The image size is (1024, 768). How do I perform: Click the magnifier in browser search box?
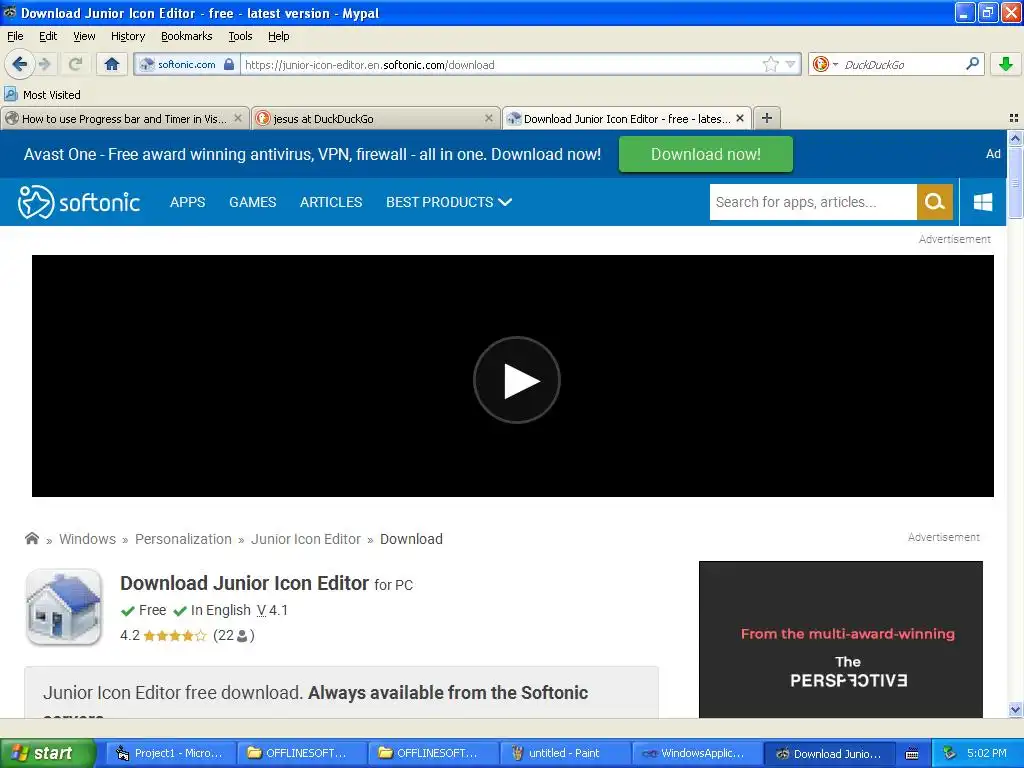(972, 64)
